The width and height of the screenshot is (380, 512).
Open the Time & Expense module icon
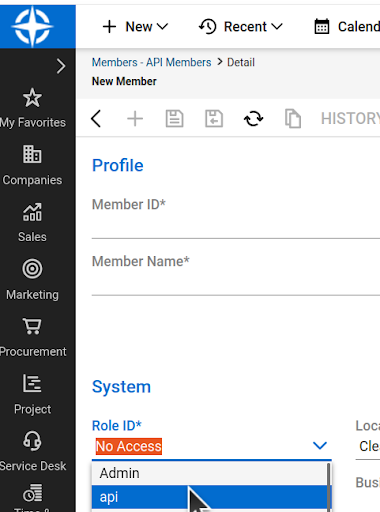click(x=32, y=493)
